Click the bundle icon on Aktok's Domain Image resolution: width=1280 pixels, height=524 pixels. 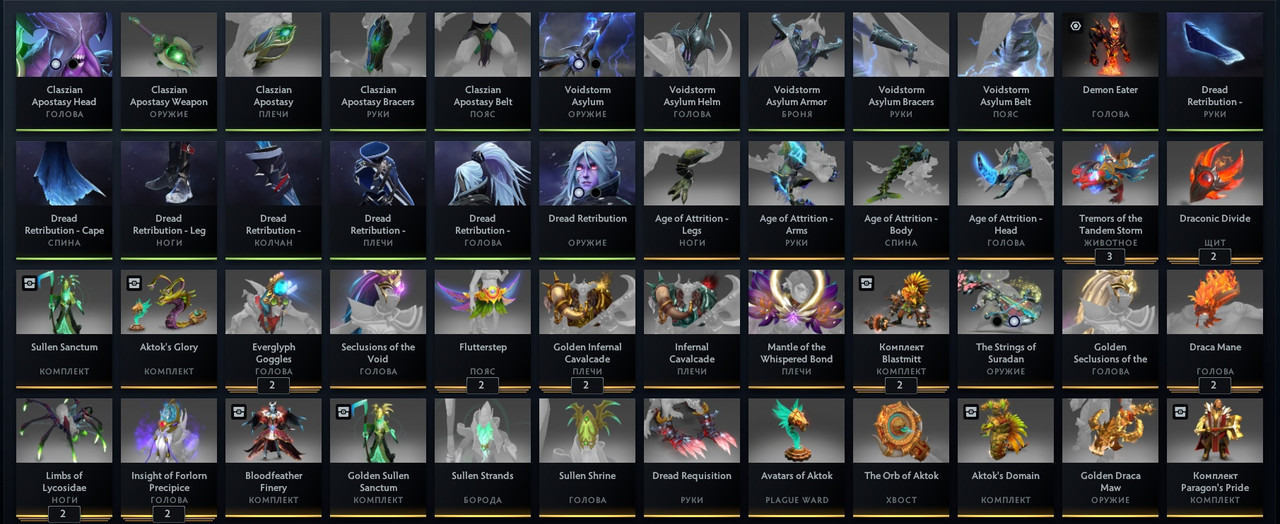(970, 411)
